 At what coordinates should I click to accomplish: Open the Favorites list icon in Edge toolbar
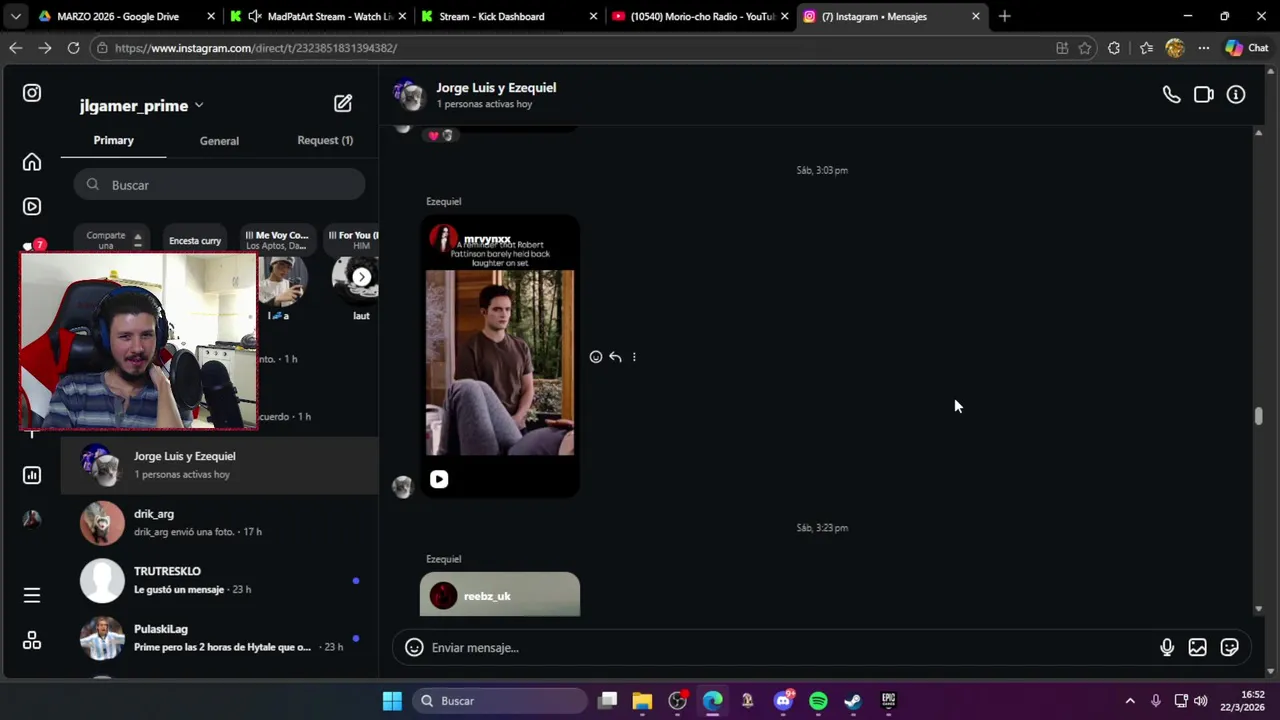(x=1146, y=48)
